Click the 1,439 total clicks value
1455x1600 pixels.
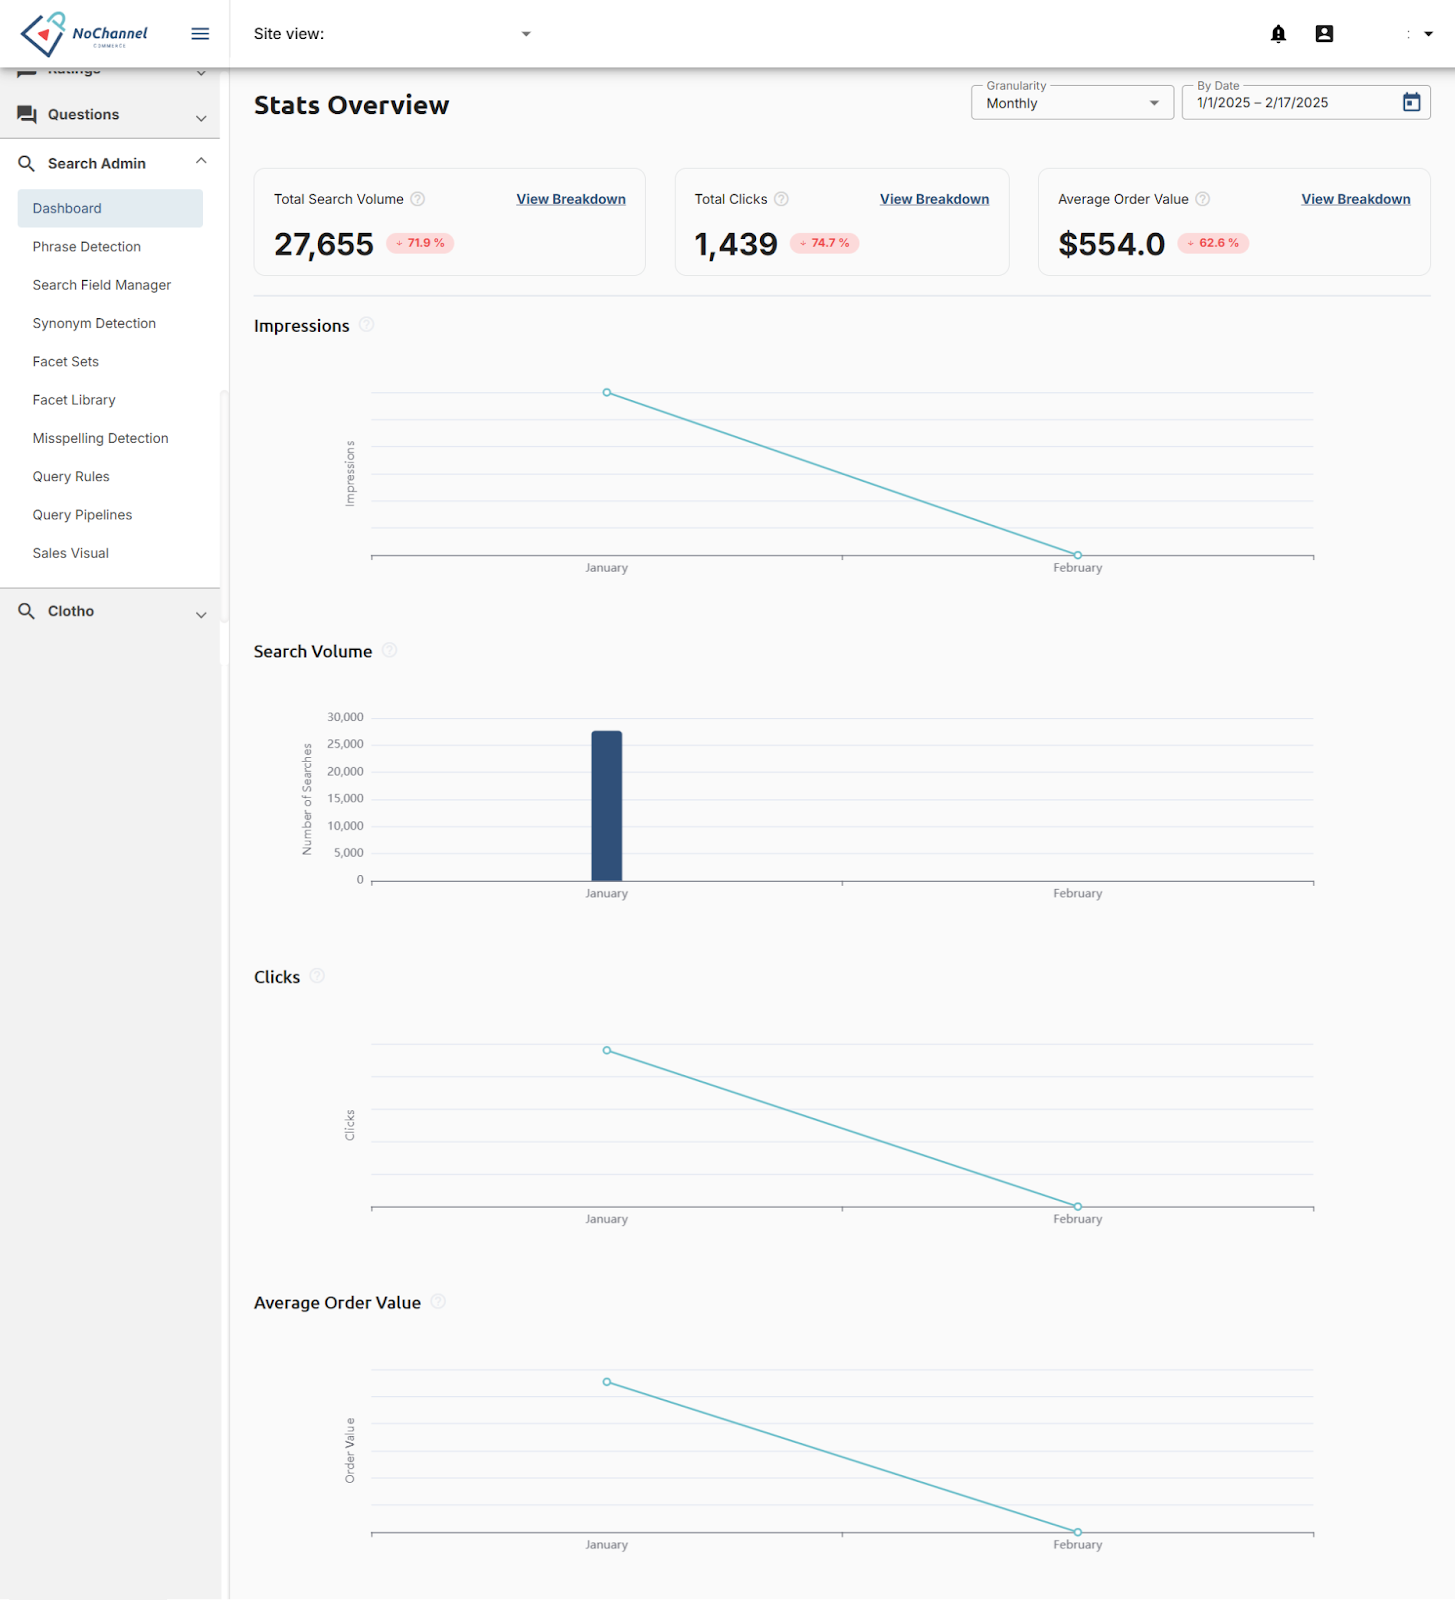click(x=736, y=244)
